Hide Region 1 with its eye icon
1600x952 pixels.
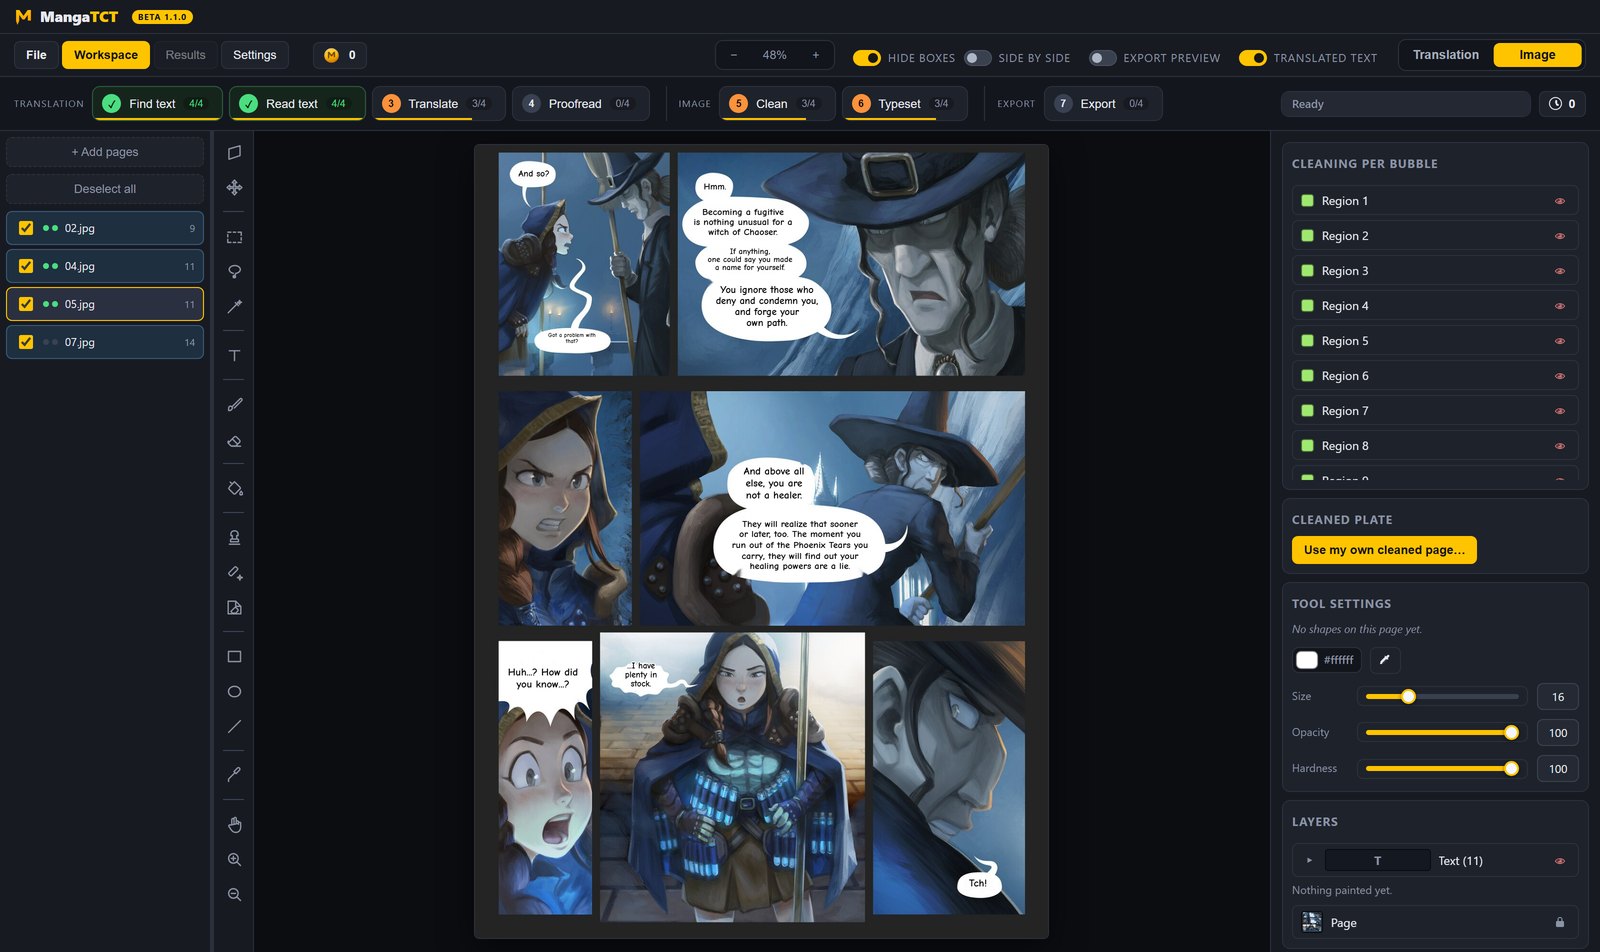pyautogui.click(x=1559, y=201)
